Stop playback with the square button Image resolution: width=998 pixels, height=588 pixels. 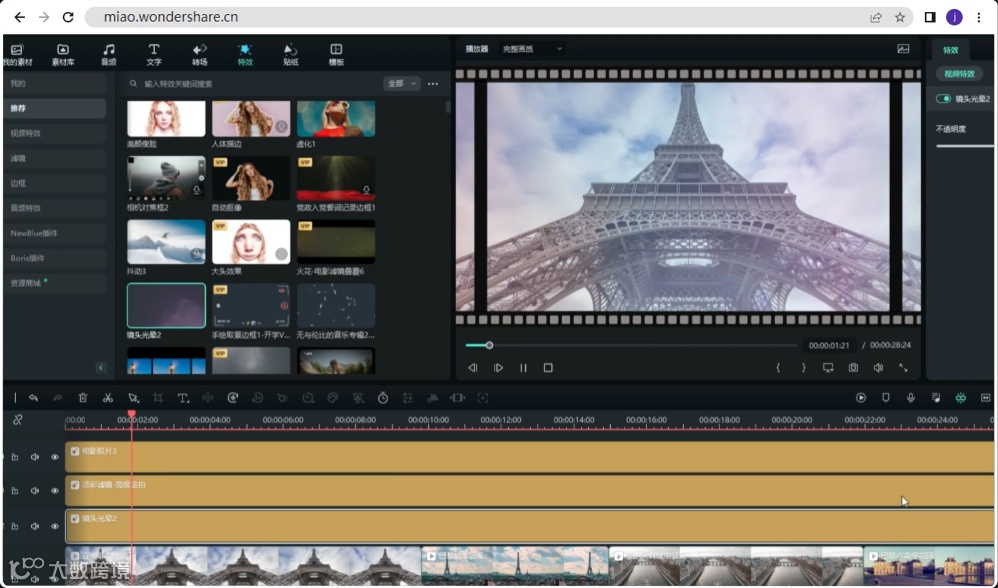coord(548,368)
